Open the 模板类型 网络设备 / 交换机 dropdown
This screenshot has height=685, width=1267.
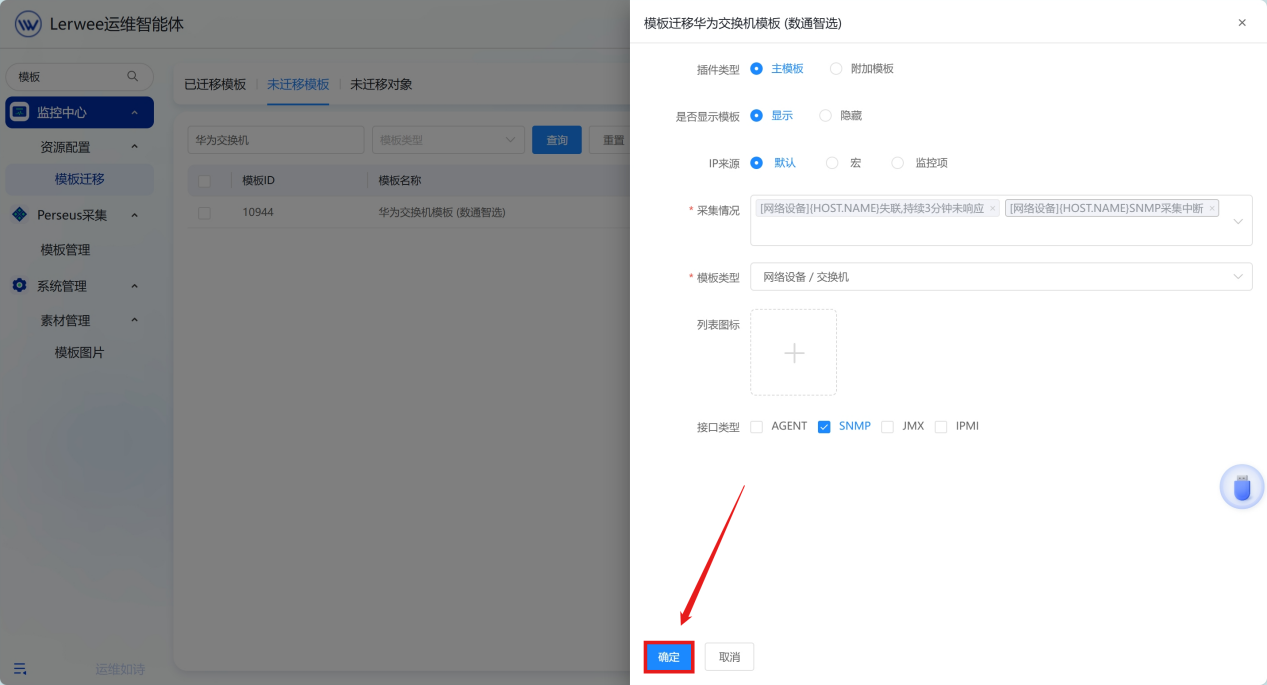(x=1001, y=277)
